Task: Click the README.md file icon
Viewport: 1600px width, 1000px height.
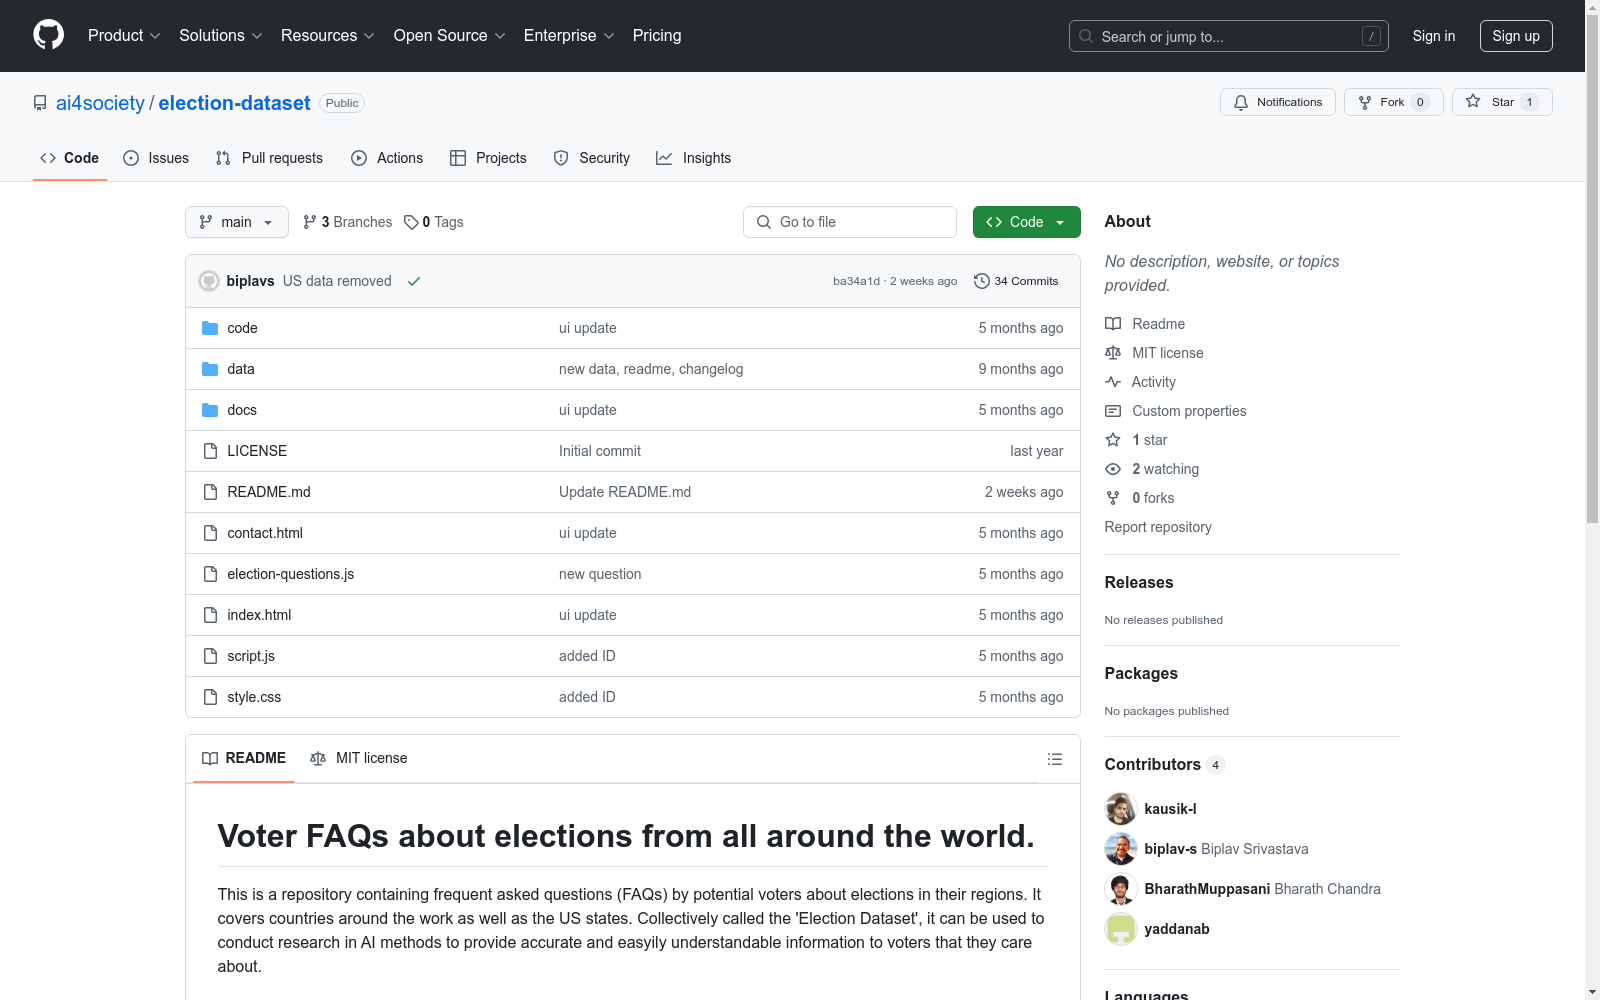Action: coord(210,492)
